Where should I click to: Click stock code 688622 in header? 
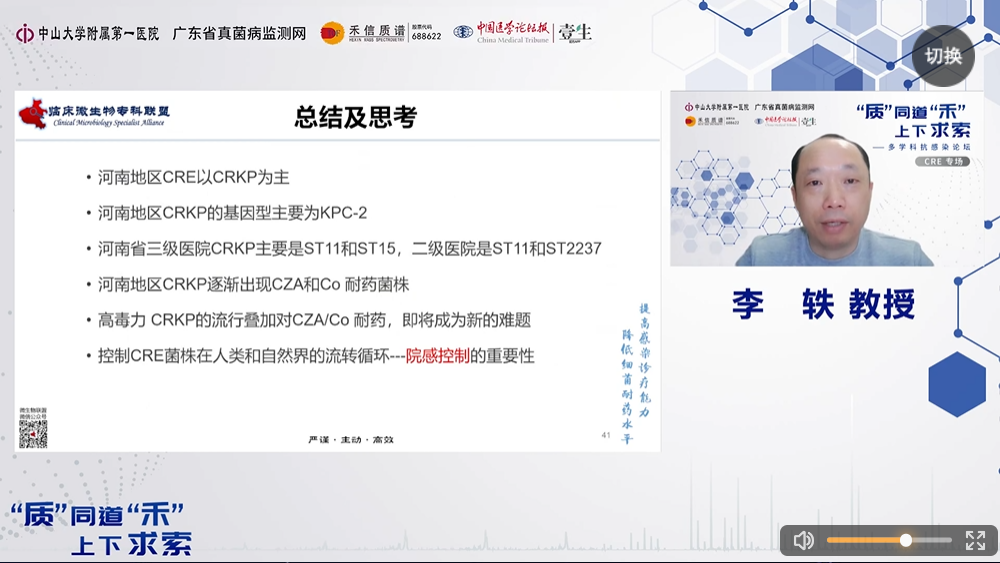click(x=426, y=37)
